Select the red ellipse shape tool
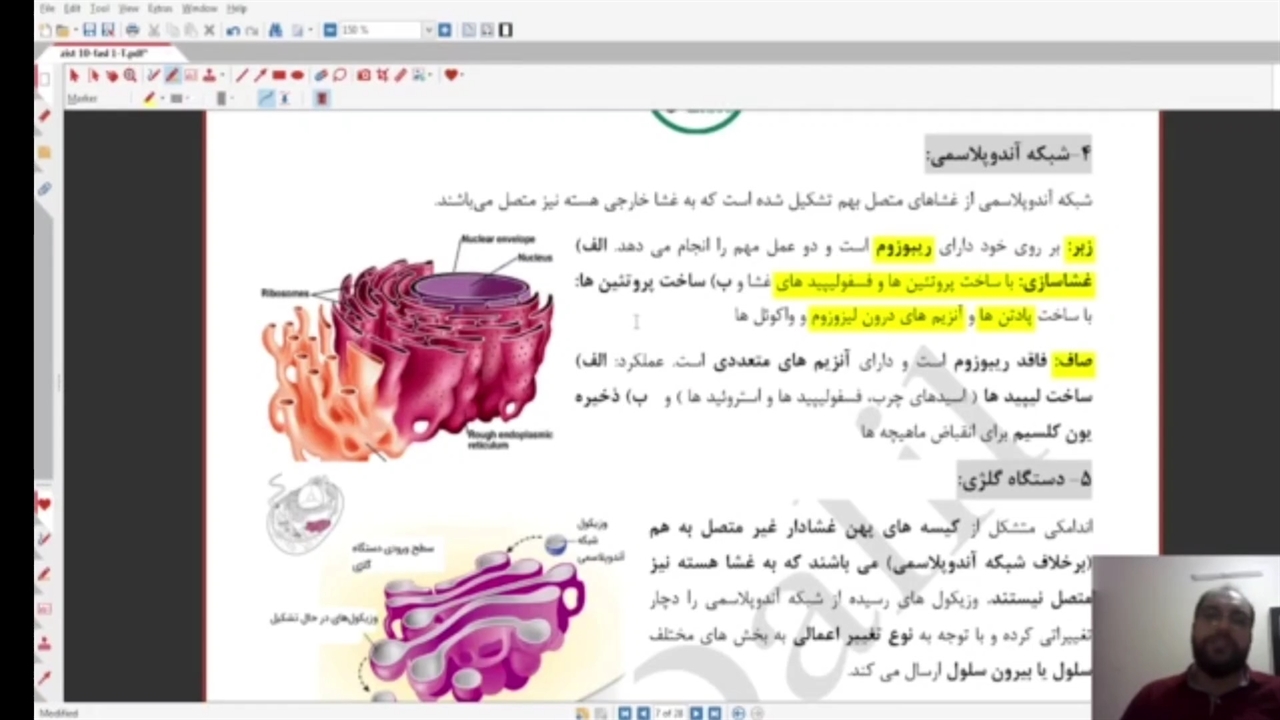 pyautogui.click(x=297, y=76)
